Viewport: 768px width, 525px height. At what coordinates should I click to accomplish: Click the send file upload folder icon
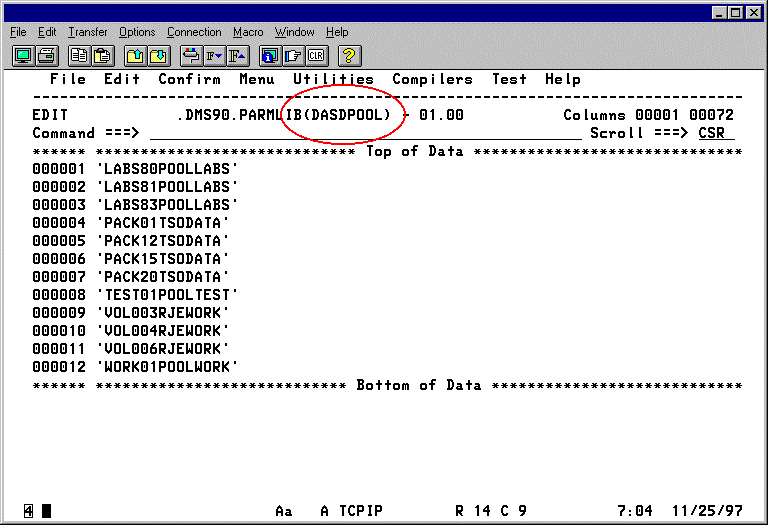[x=134, y=55]
